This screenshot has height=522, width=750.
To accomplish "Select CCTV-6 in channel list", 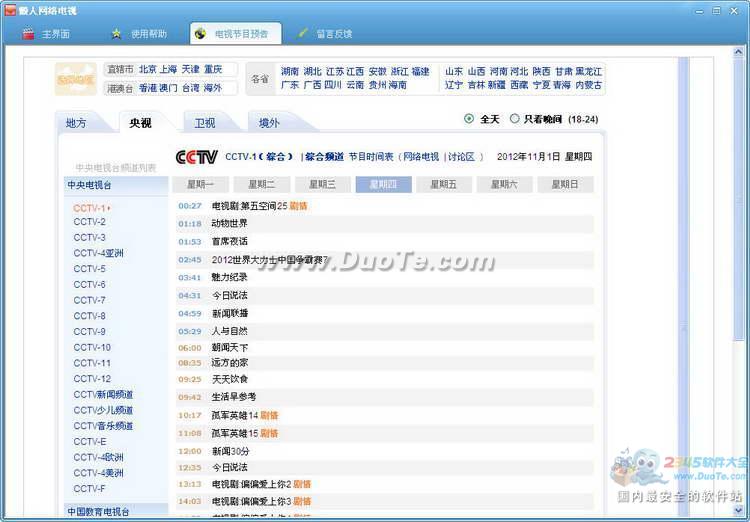I will pos(89,285).
